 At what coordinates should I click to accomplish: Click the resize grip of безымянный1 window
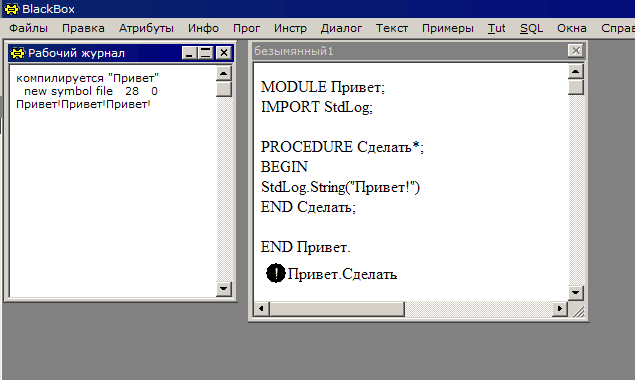coord(577,310)
